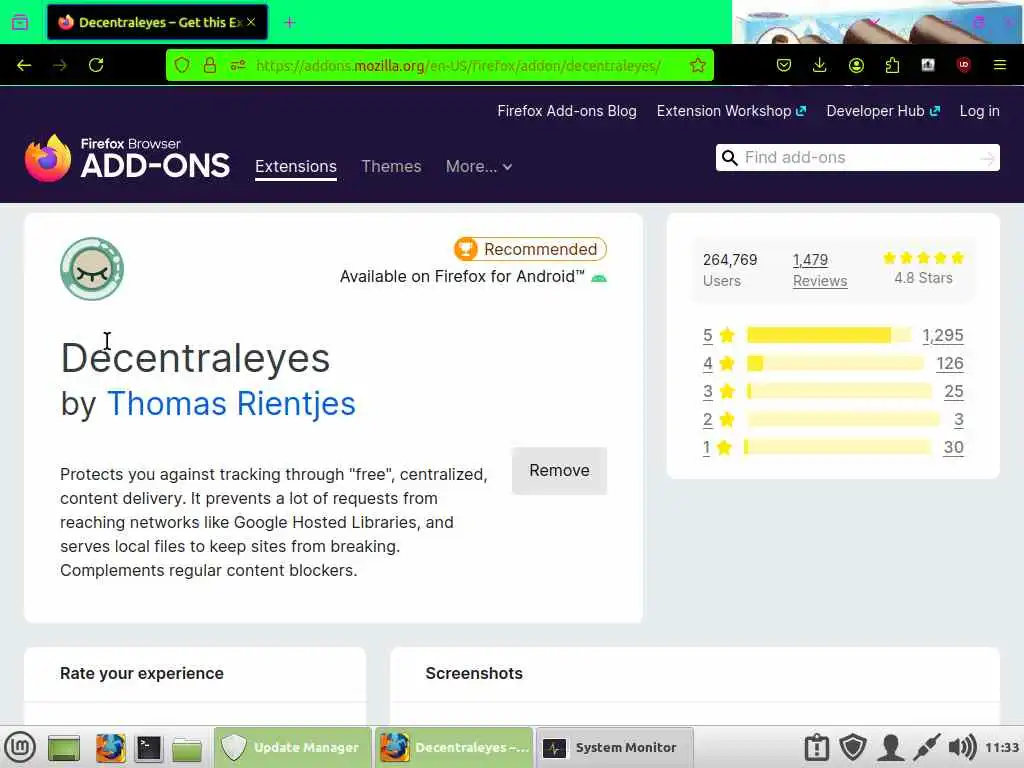This screenshot has width=1024, height=768.
Task: Open the Downloads panel
Action: click(x=820, y=65)
